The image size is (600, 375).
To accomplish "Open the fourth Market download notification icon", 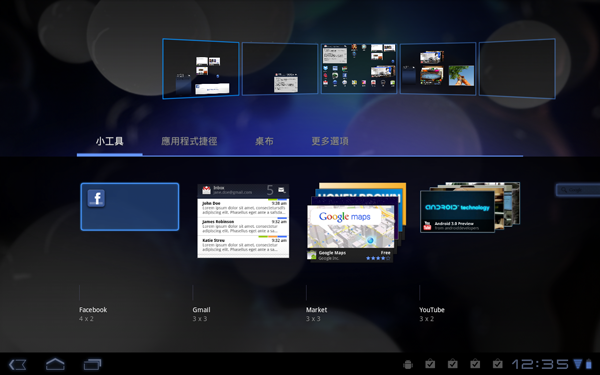I will (x=497, y=364).
